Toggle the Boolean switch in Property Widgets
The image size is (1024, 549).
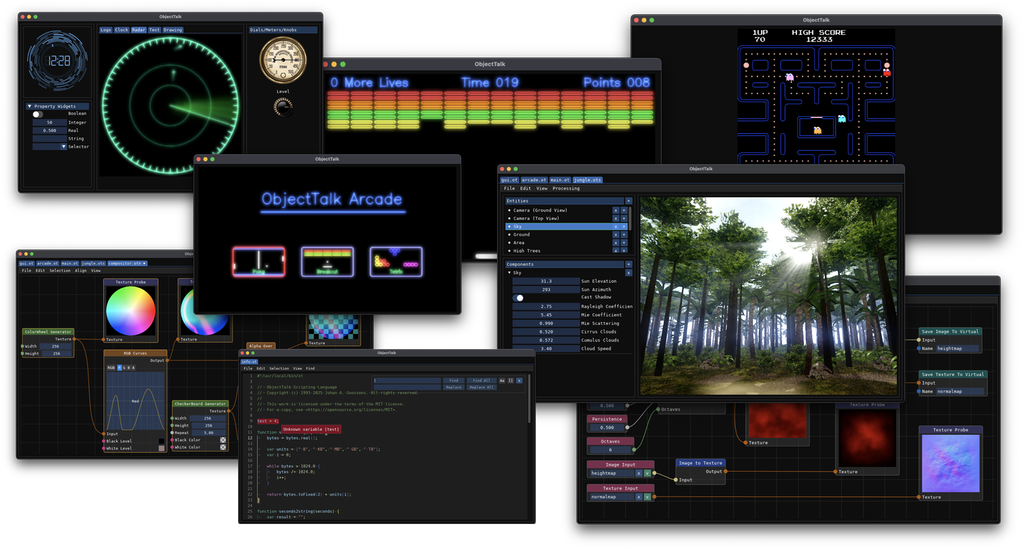(37, 114)
